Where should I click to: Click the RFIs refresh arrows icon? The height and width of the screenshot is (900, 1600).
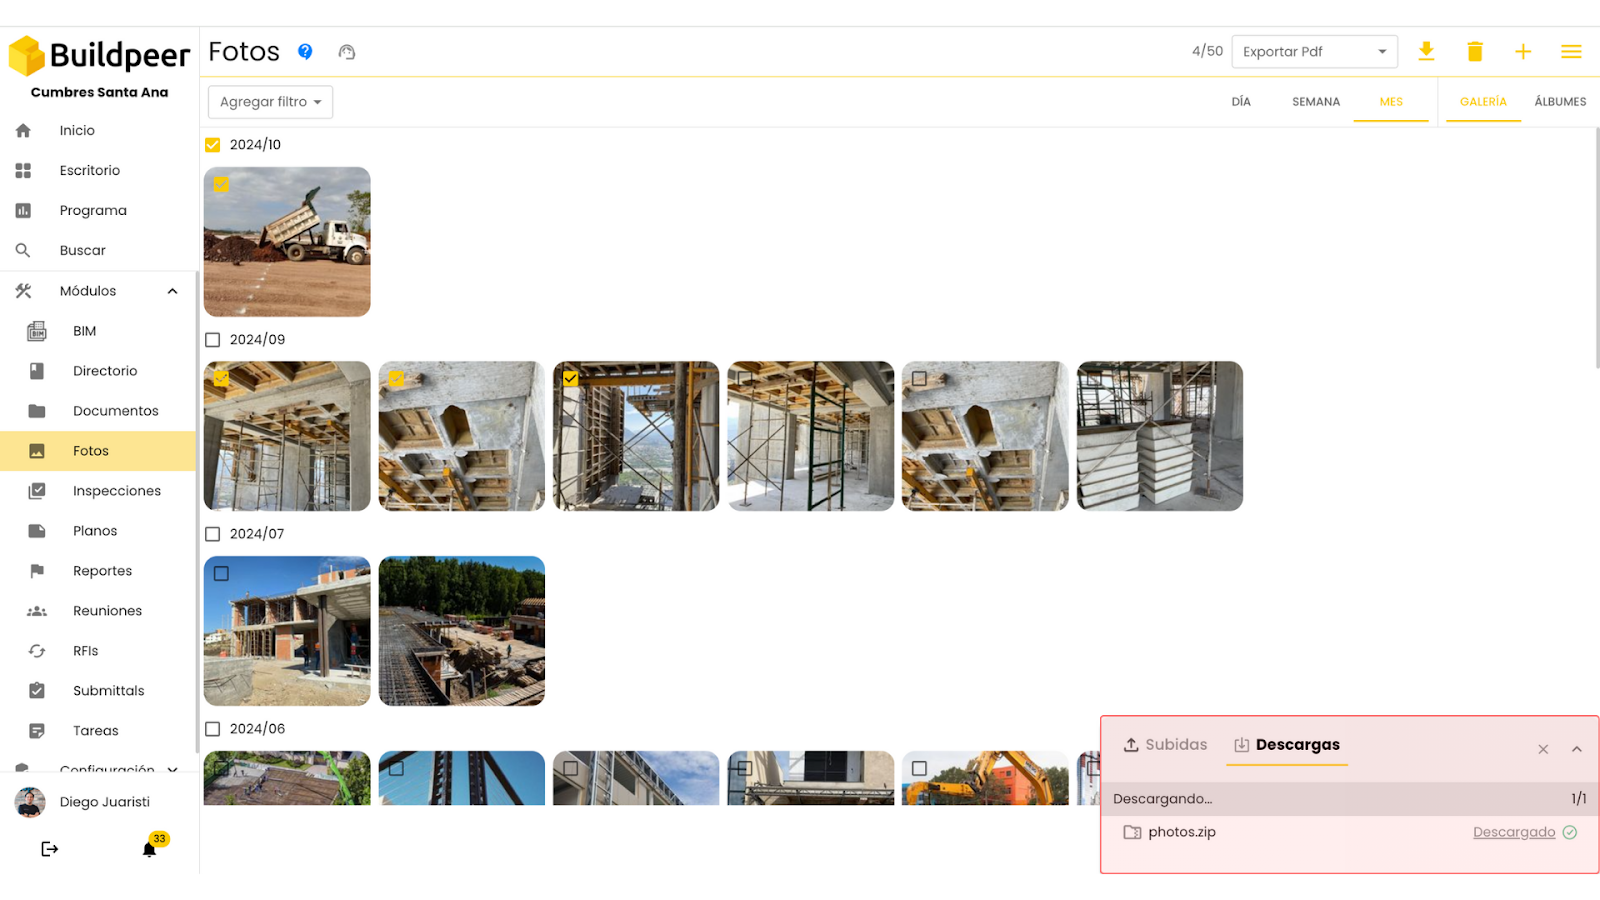coord(37,651)
